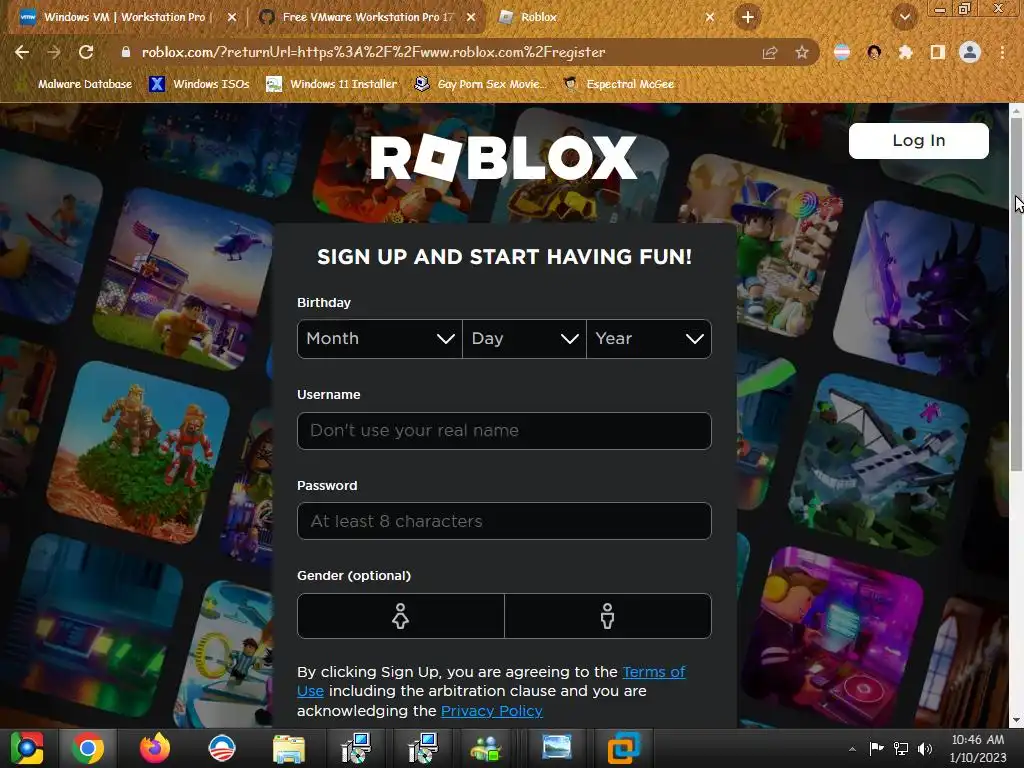Open the Chrome three-dot menu

point(1002,52)
